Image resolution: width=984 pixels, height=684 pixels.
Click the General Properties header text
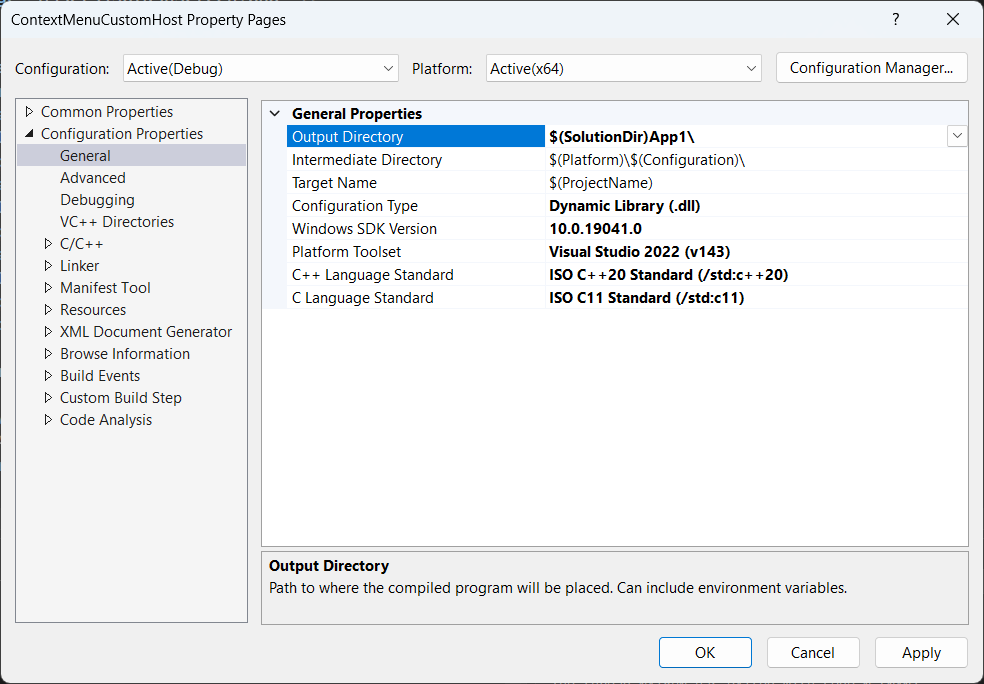pyautogui.click(x=356, y=114)
